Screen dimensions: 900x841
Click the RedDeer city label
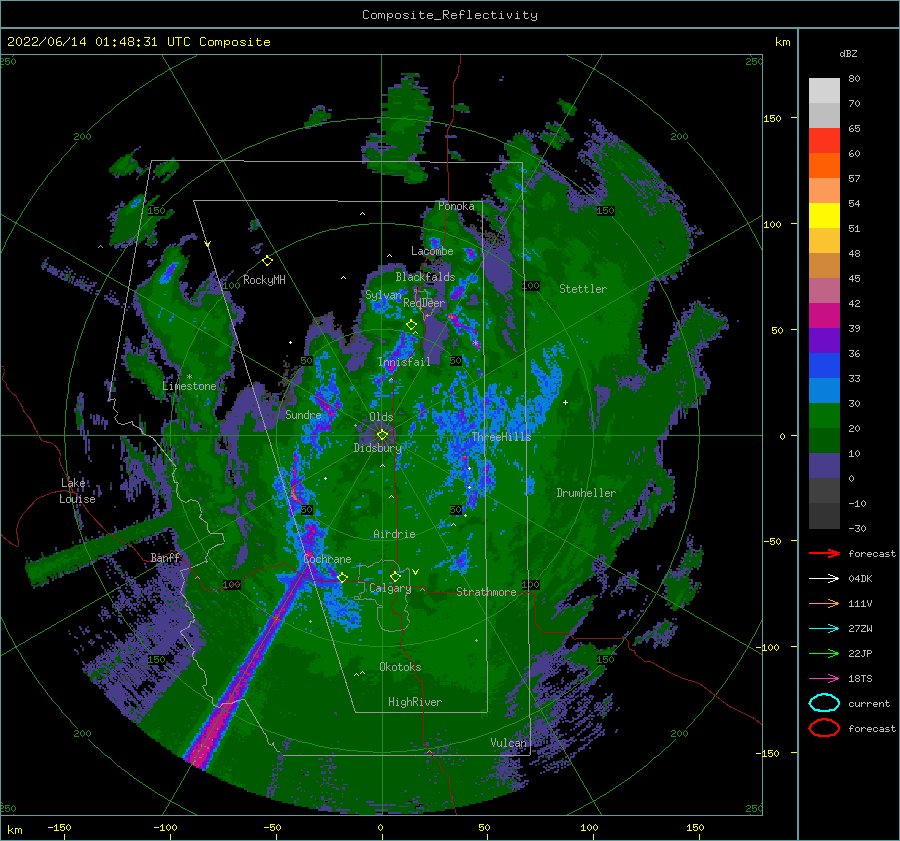click(424, 303)
